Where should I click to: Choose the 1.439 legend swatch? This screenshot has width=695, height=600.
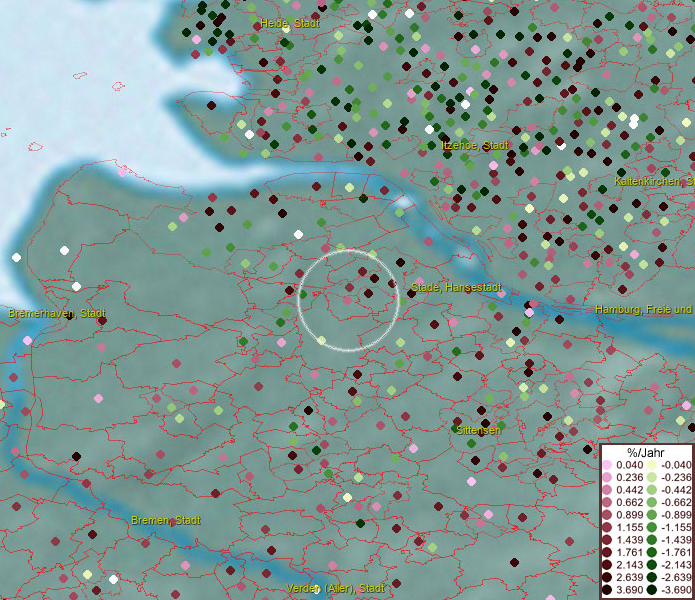(x=607, y=540)
